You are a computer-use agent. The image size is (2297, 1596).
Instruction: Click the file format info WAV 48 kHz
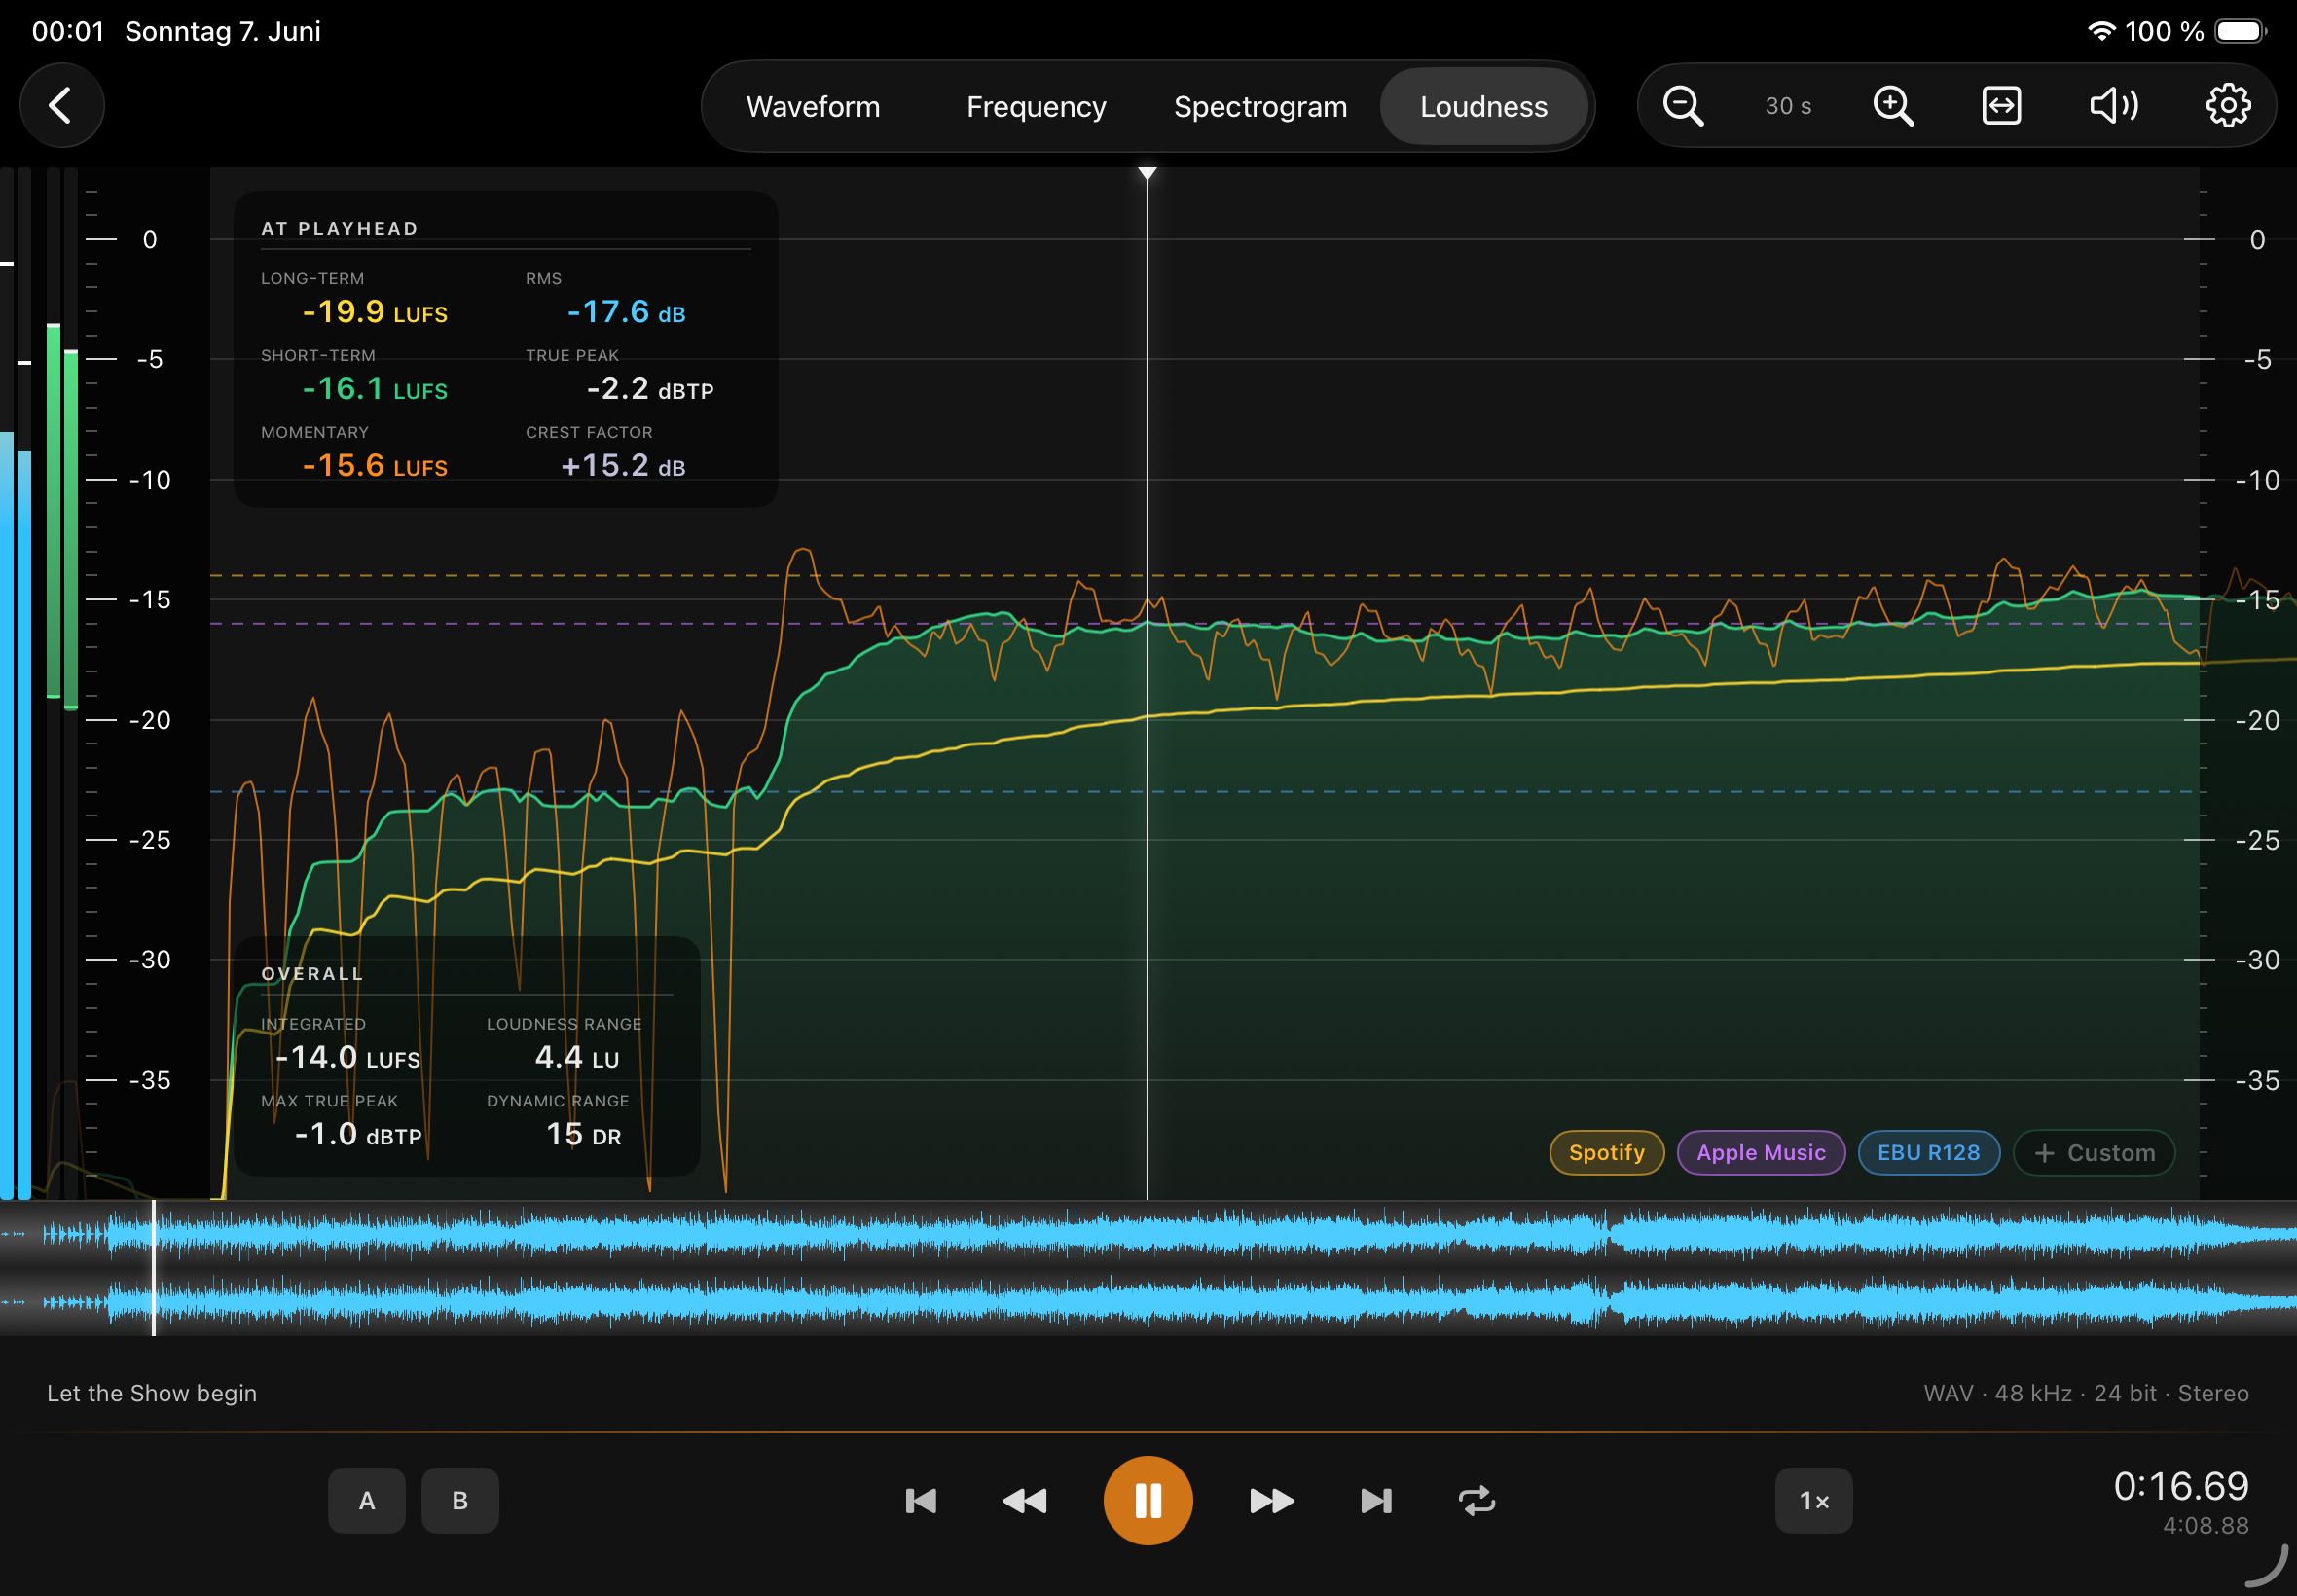click(x=2086, y=1393)
